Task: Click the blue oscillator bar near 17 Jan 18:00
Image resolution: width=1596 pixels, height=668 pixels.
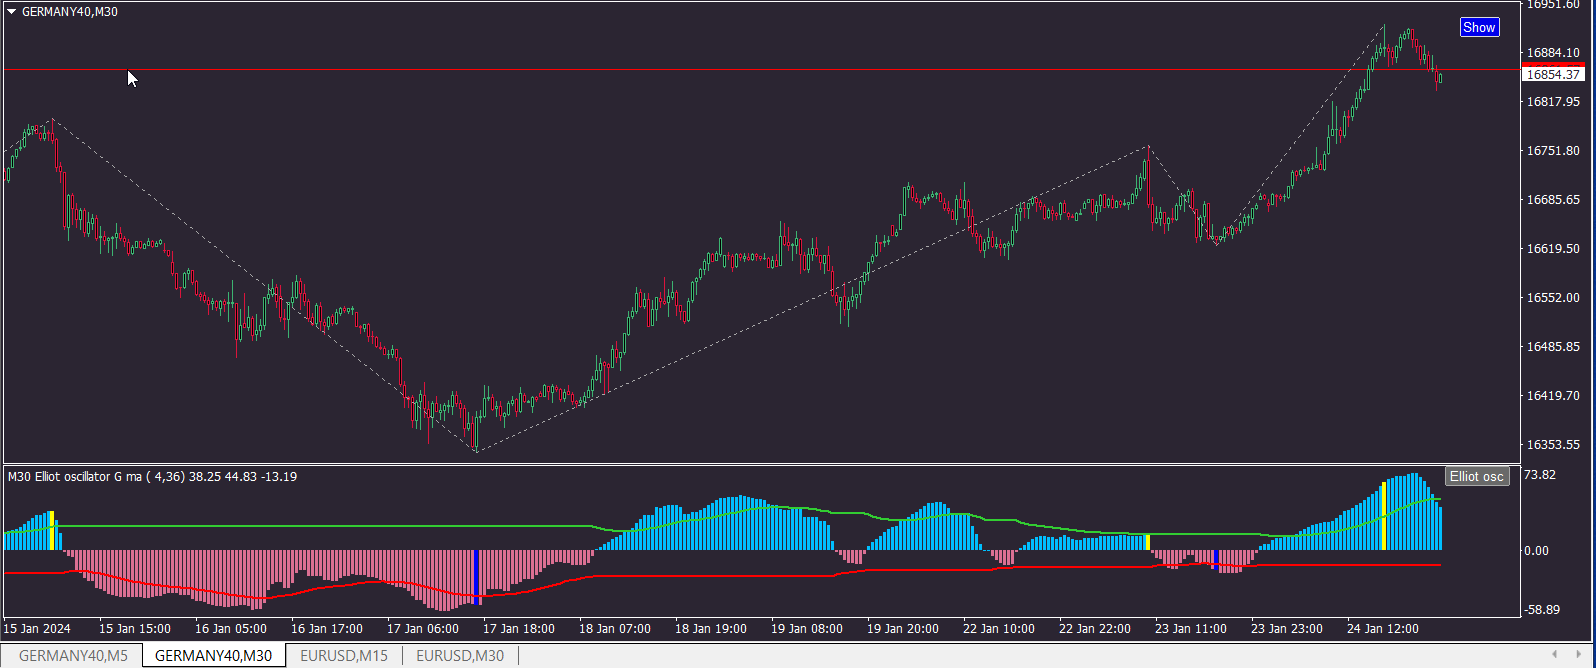Action: (476, 576)
